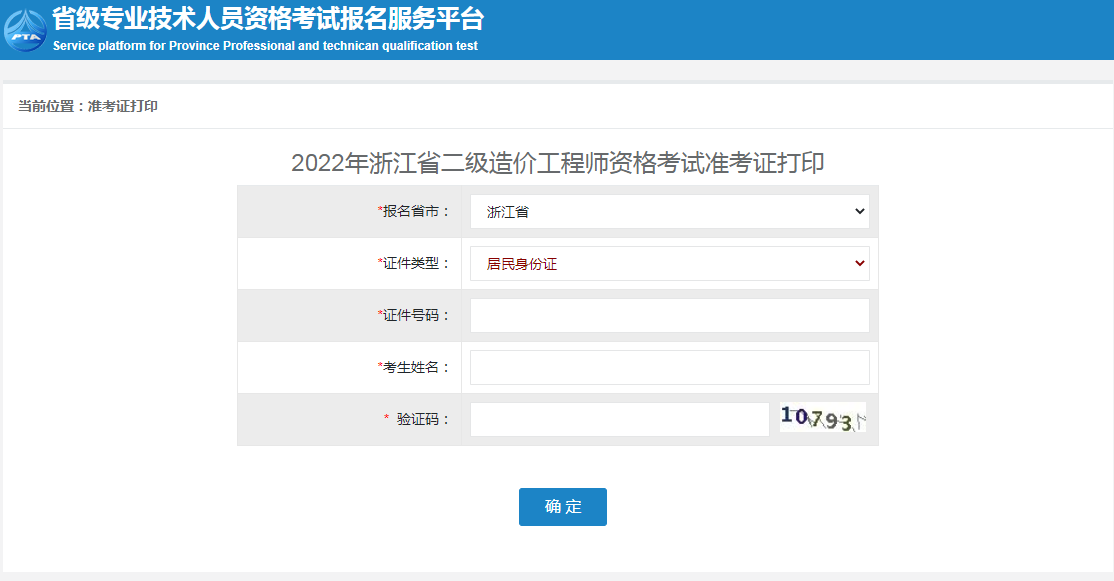The image size is (1114, 581).
Task: Focus the 验证码 input field
Action: (620, 419)
